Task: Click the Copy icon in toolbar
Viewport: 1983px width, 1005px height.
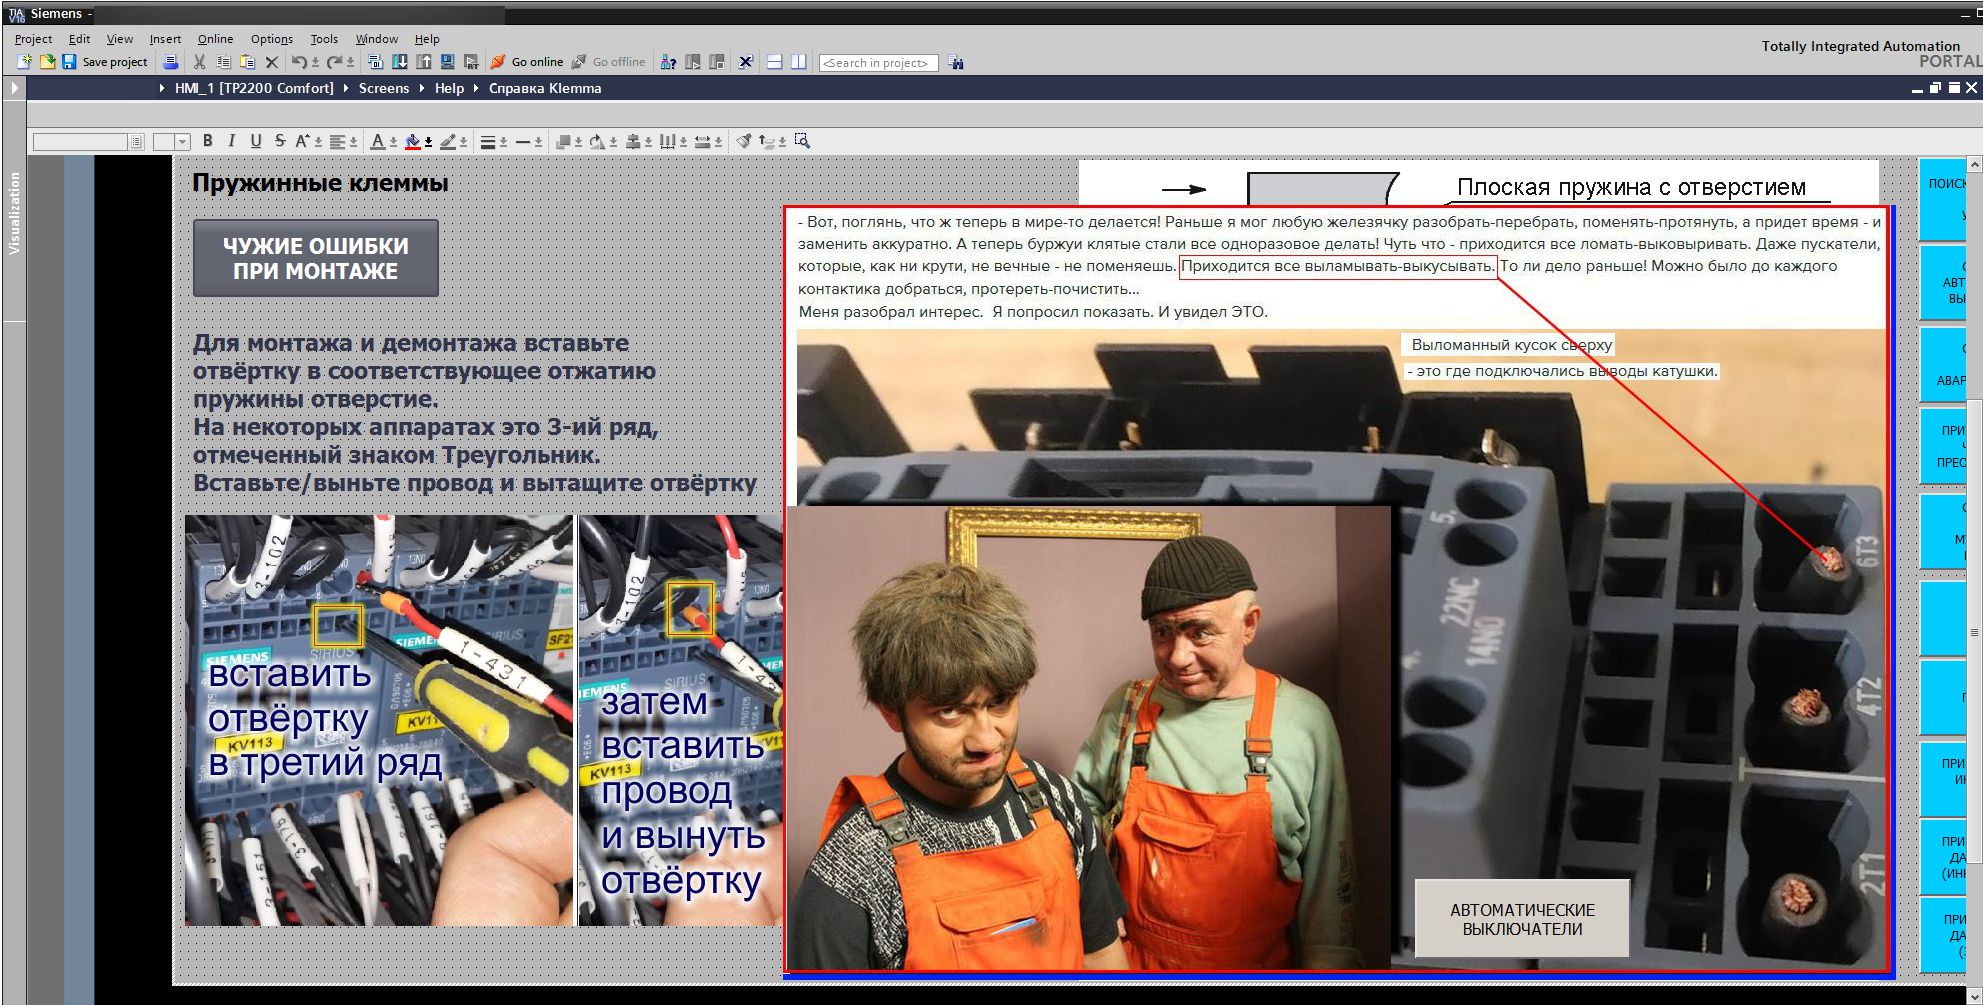Action: (x=223, y=62)
